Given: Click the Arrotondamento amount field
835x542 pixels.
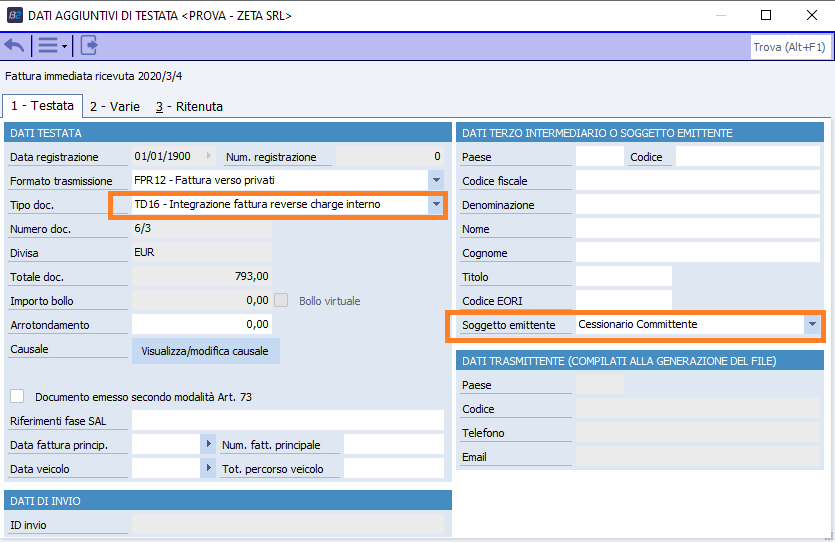Looking at the screenshot, I should (x=201, y=325).
